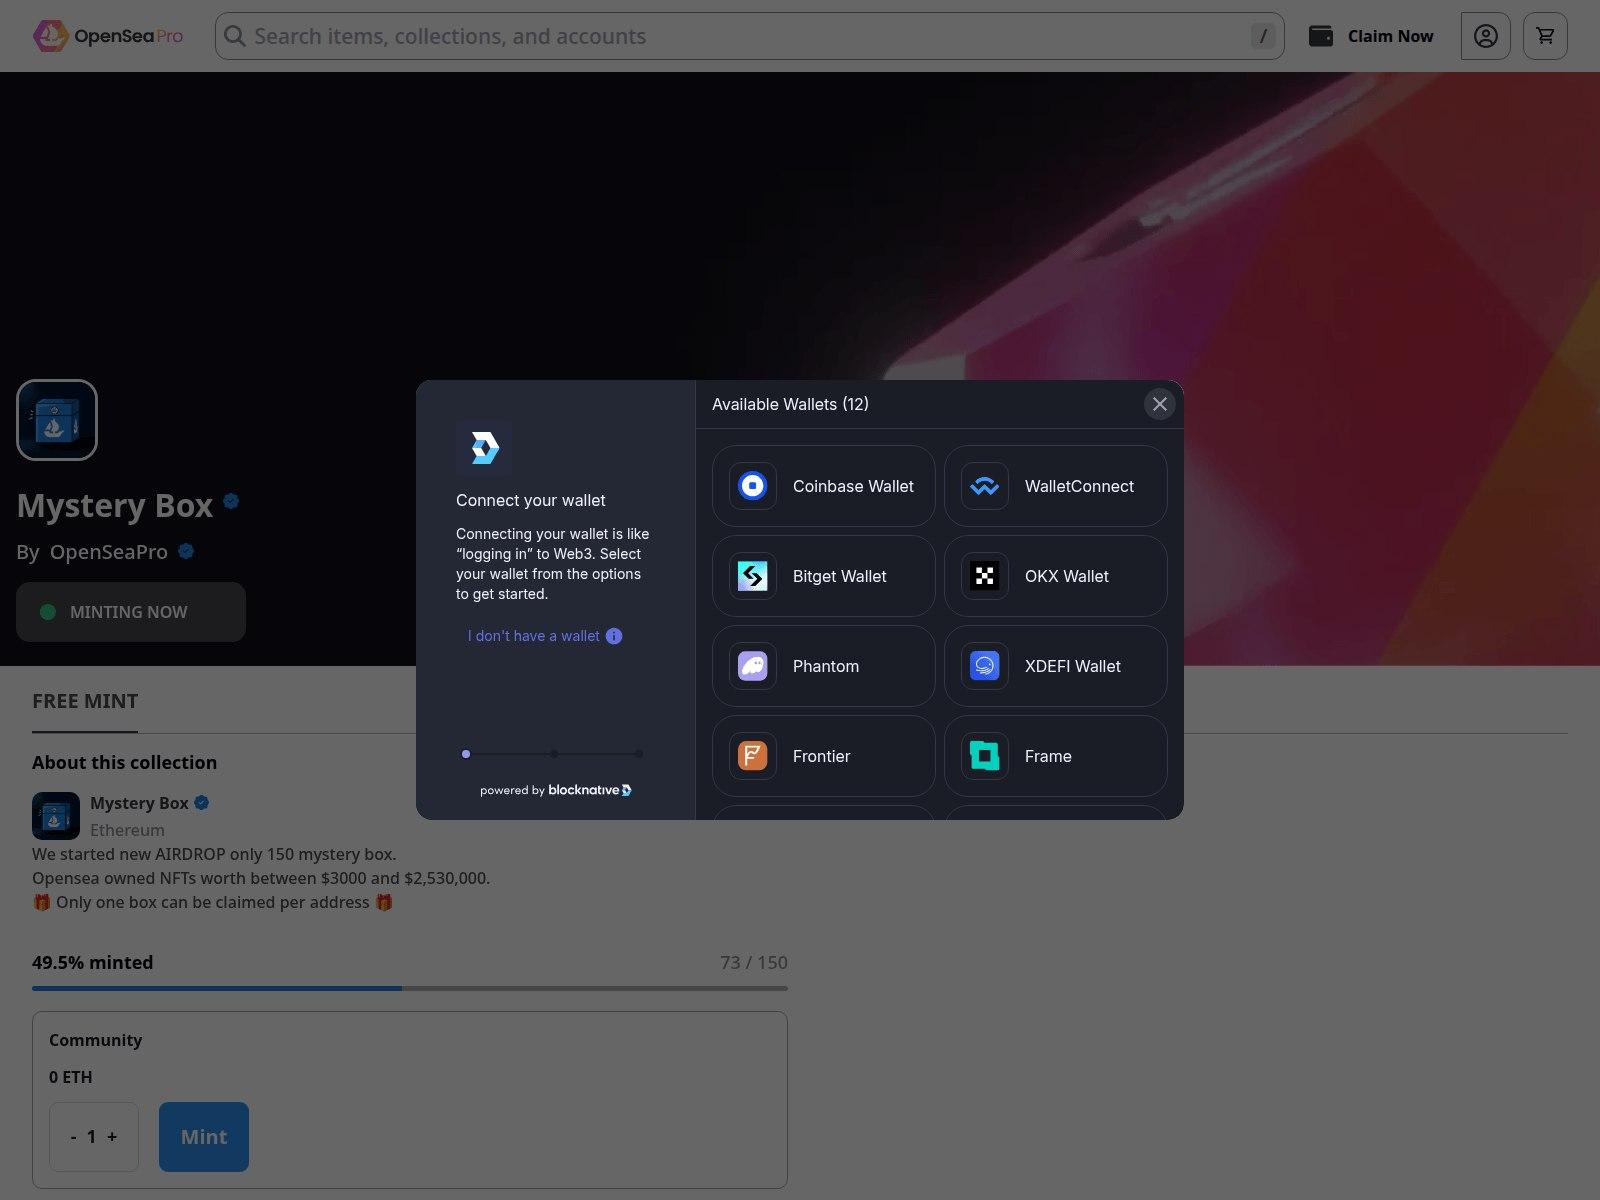Click the Ethereum chain label
This screenshot has height=1200, width=1600.
click(127, 830)
